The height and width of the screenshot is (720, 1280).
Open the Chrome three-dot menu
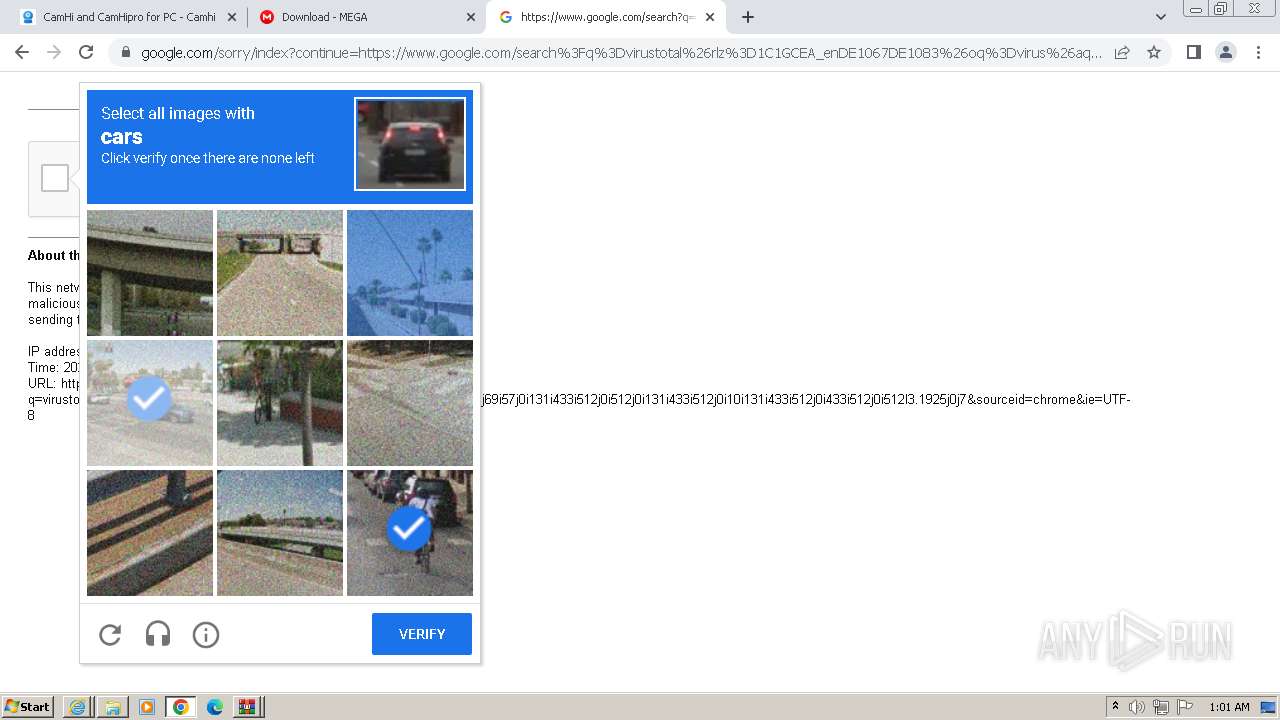tap(1258, 52)
